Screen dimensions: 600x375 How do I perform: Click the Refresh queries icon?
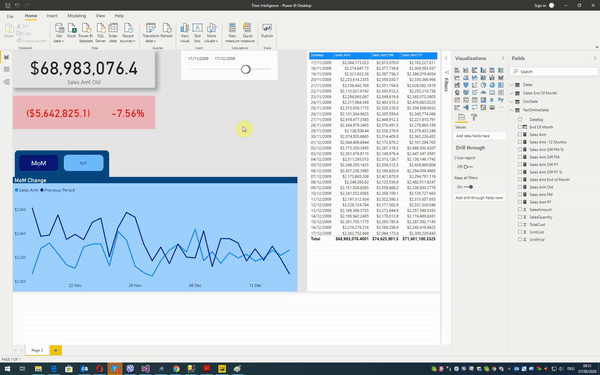click(x=166, y=31)
